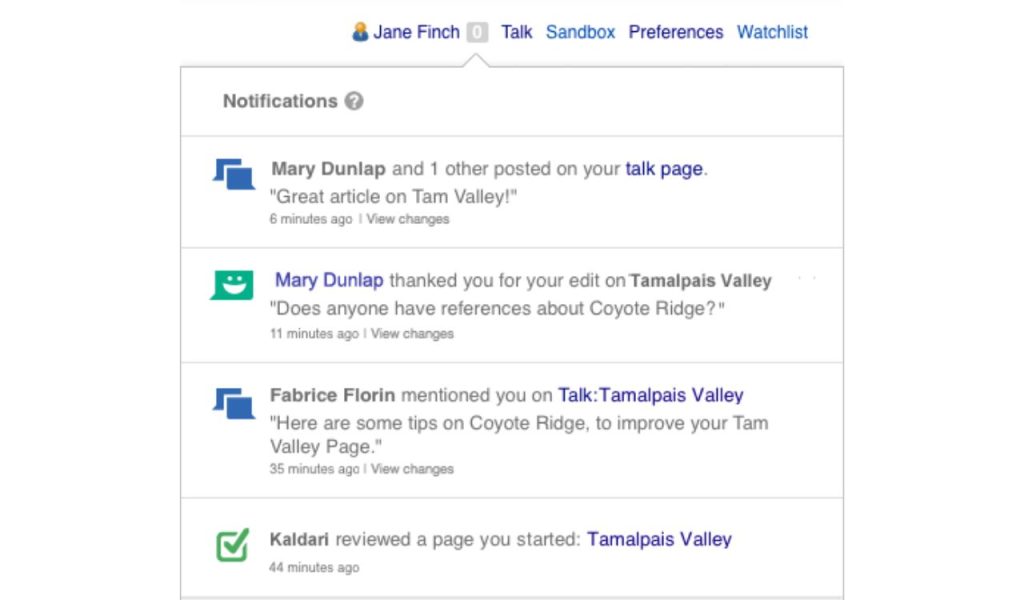
Task: Select the notification count badge showing 0
Action: [x=476, y=32]
